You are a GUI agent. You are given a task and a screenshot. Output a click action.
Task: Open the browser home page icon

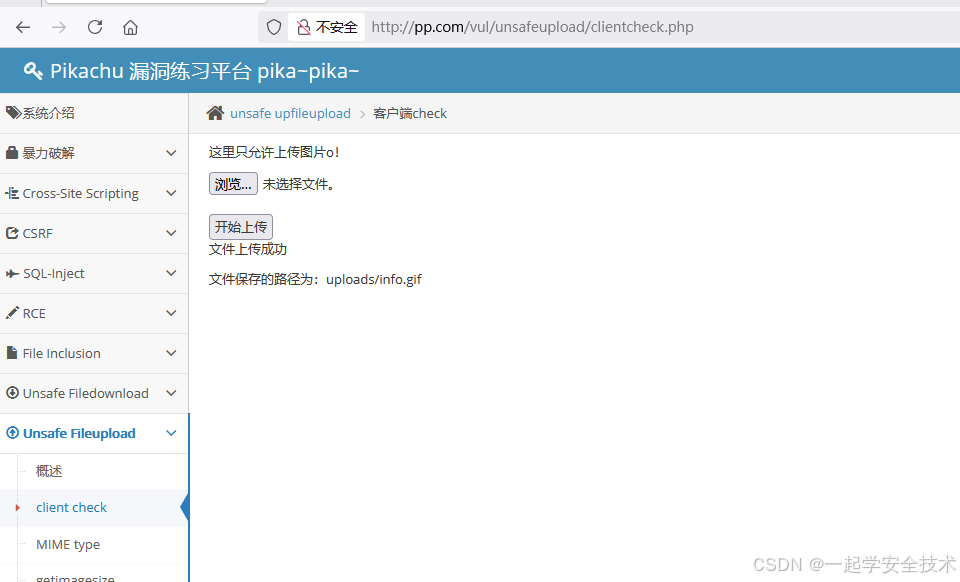(130, 28)
